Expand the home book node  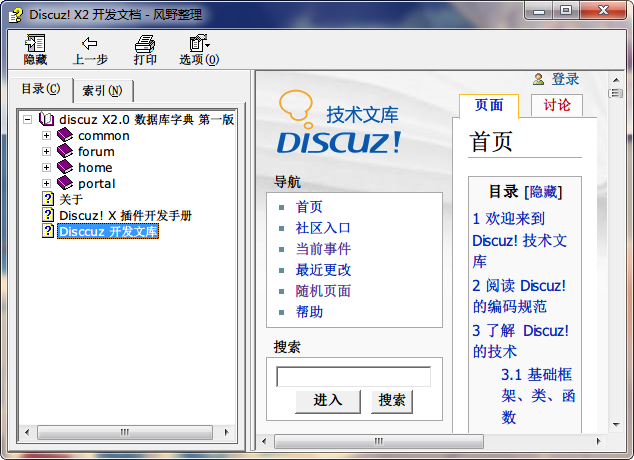tap(46, 167)
